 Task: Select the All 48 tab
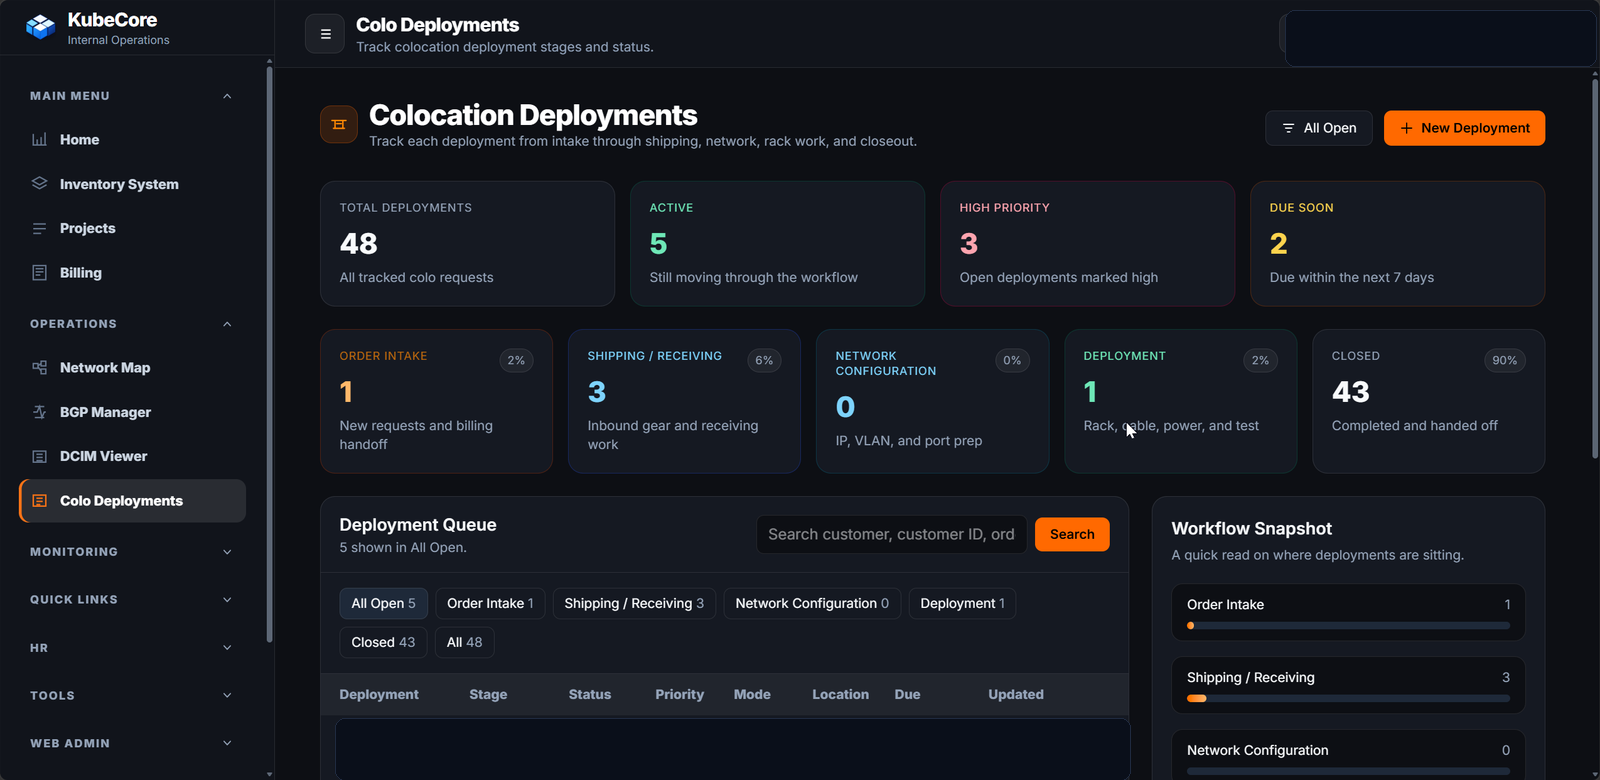(464, 642)
